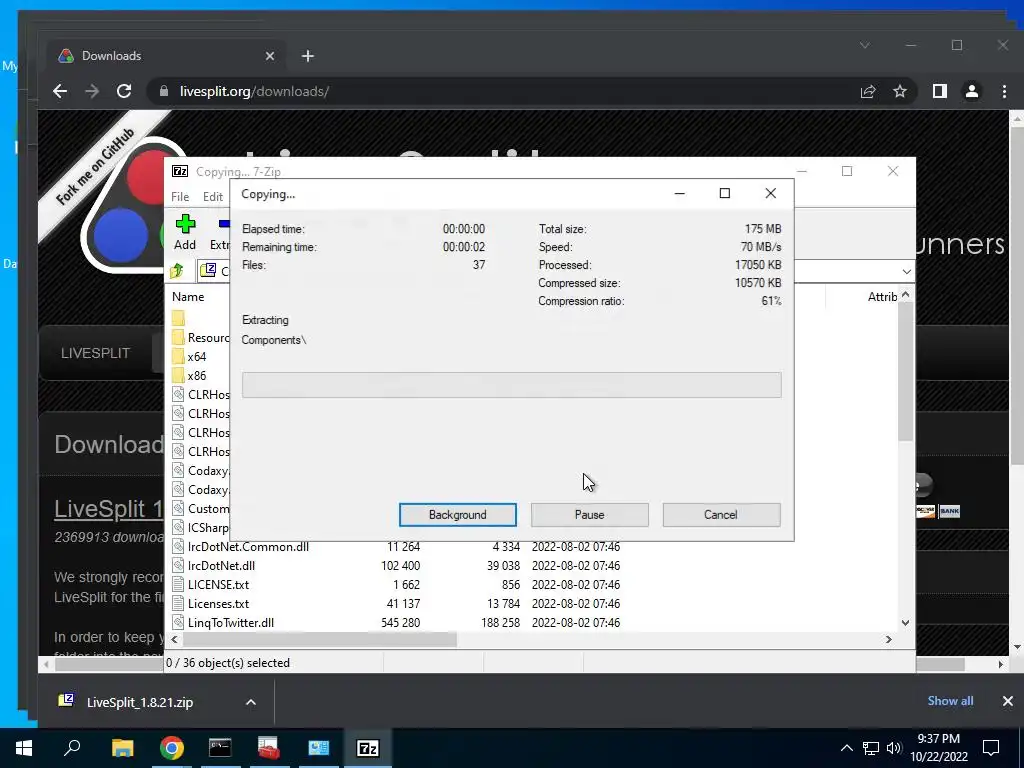Select LinqToTwitter.dll in the file list
The height and width of the screenshot is (768, 1024).
pos(231,622)
